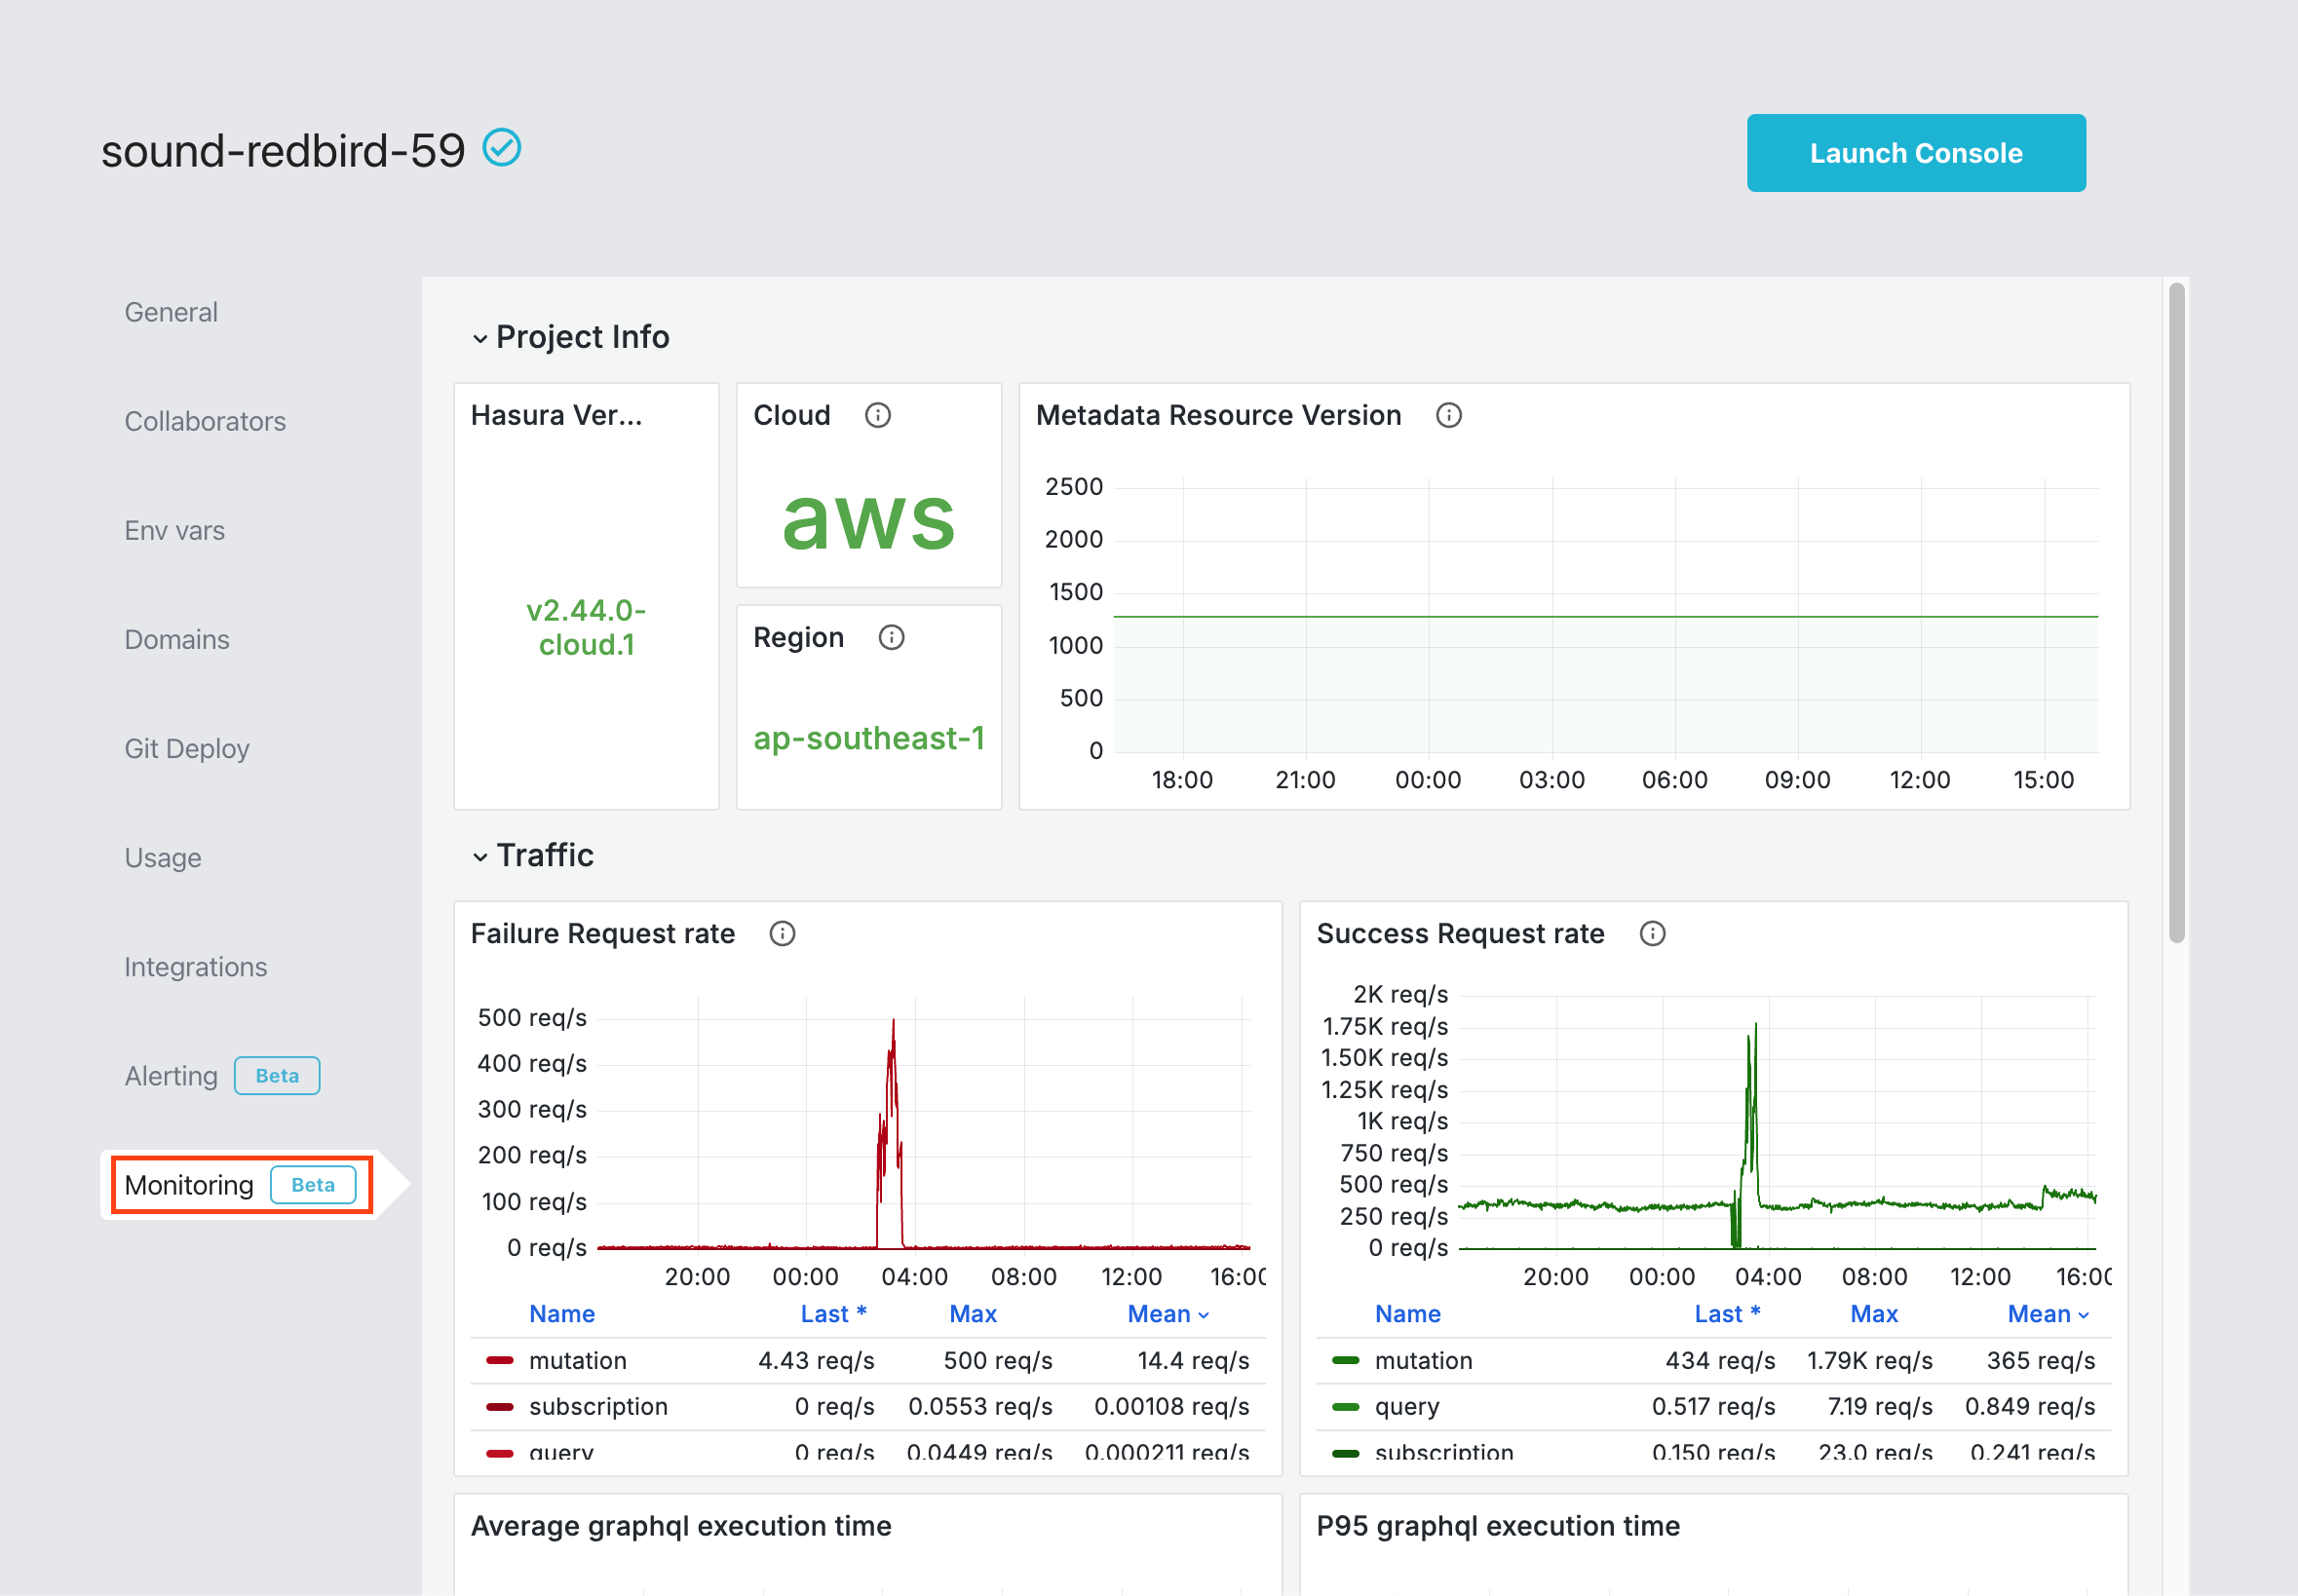Click the info icon next to Cloud

click(x=877, y=415)
